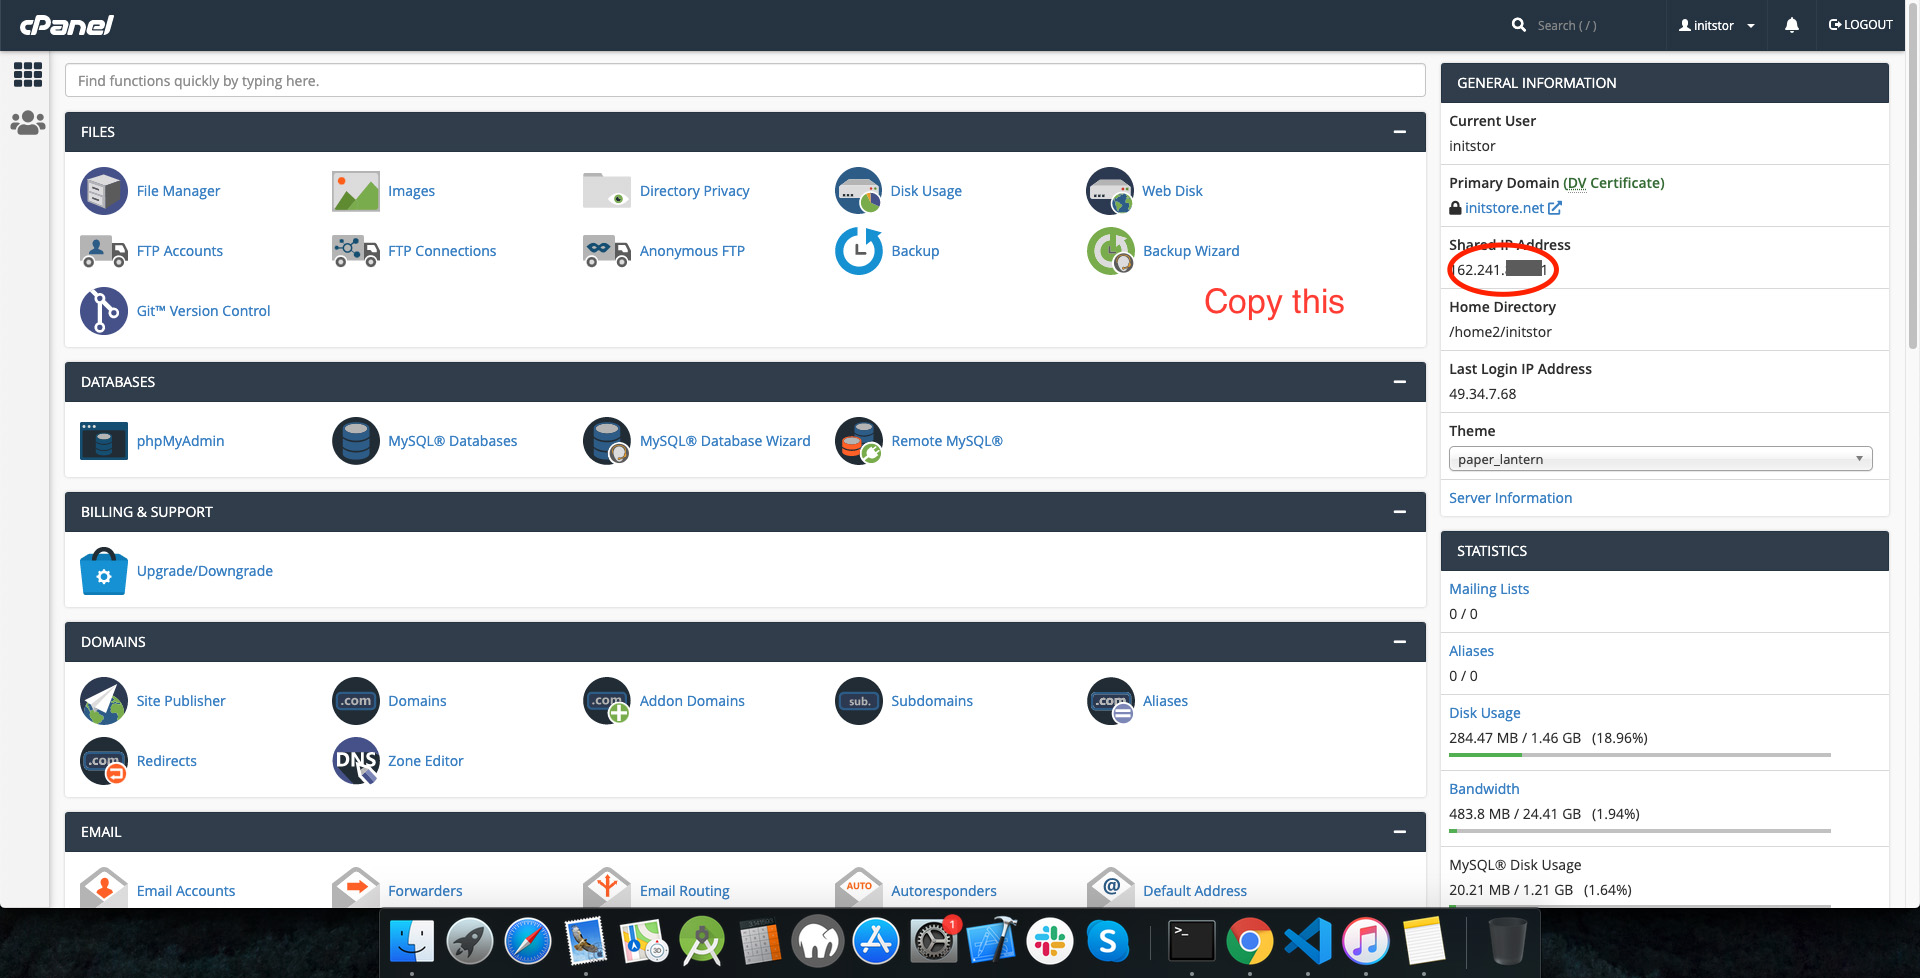Open the initstor user menu
Image resolution: width=1920 pixels, height=978 pixels.
1716,25
